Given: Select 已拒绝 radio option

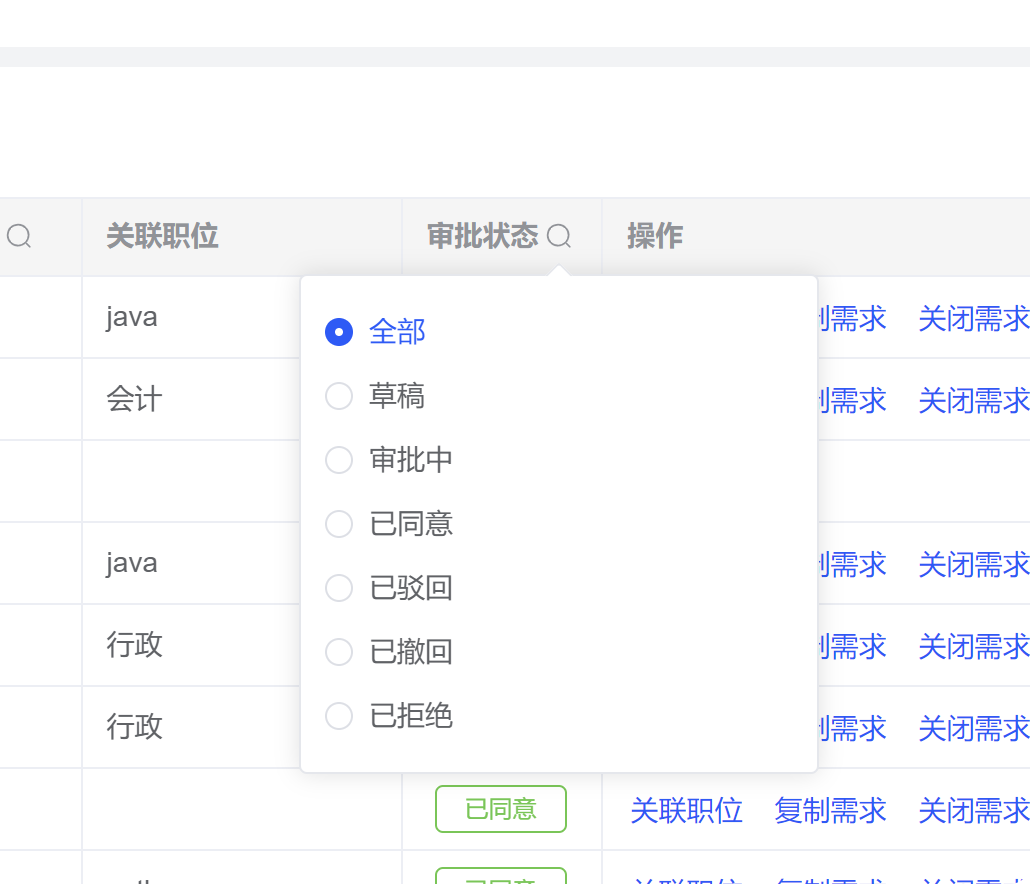Looking at the screenshot, I should (x=339, y=716).
